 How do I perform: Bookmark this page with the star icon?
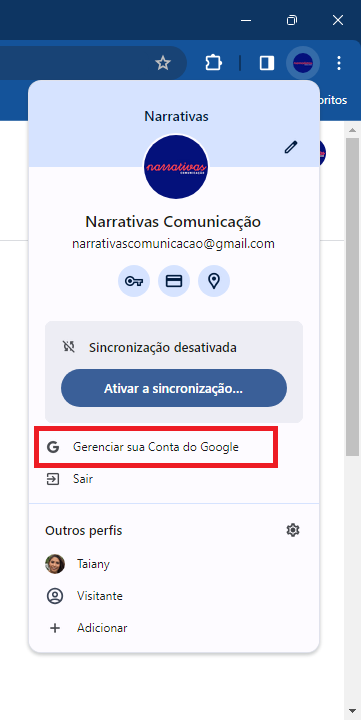click(163, 63)
